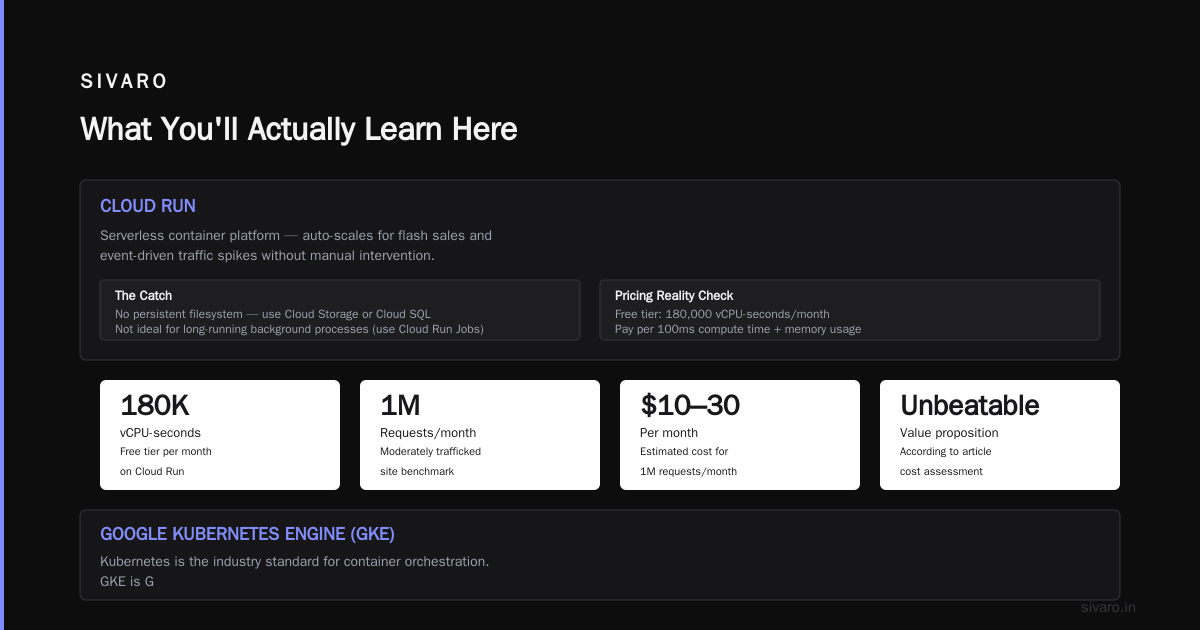Select the "Moderately trafficked" caption
The image size is (1200, 630).
point(430,452)
